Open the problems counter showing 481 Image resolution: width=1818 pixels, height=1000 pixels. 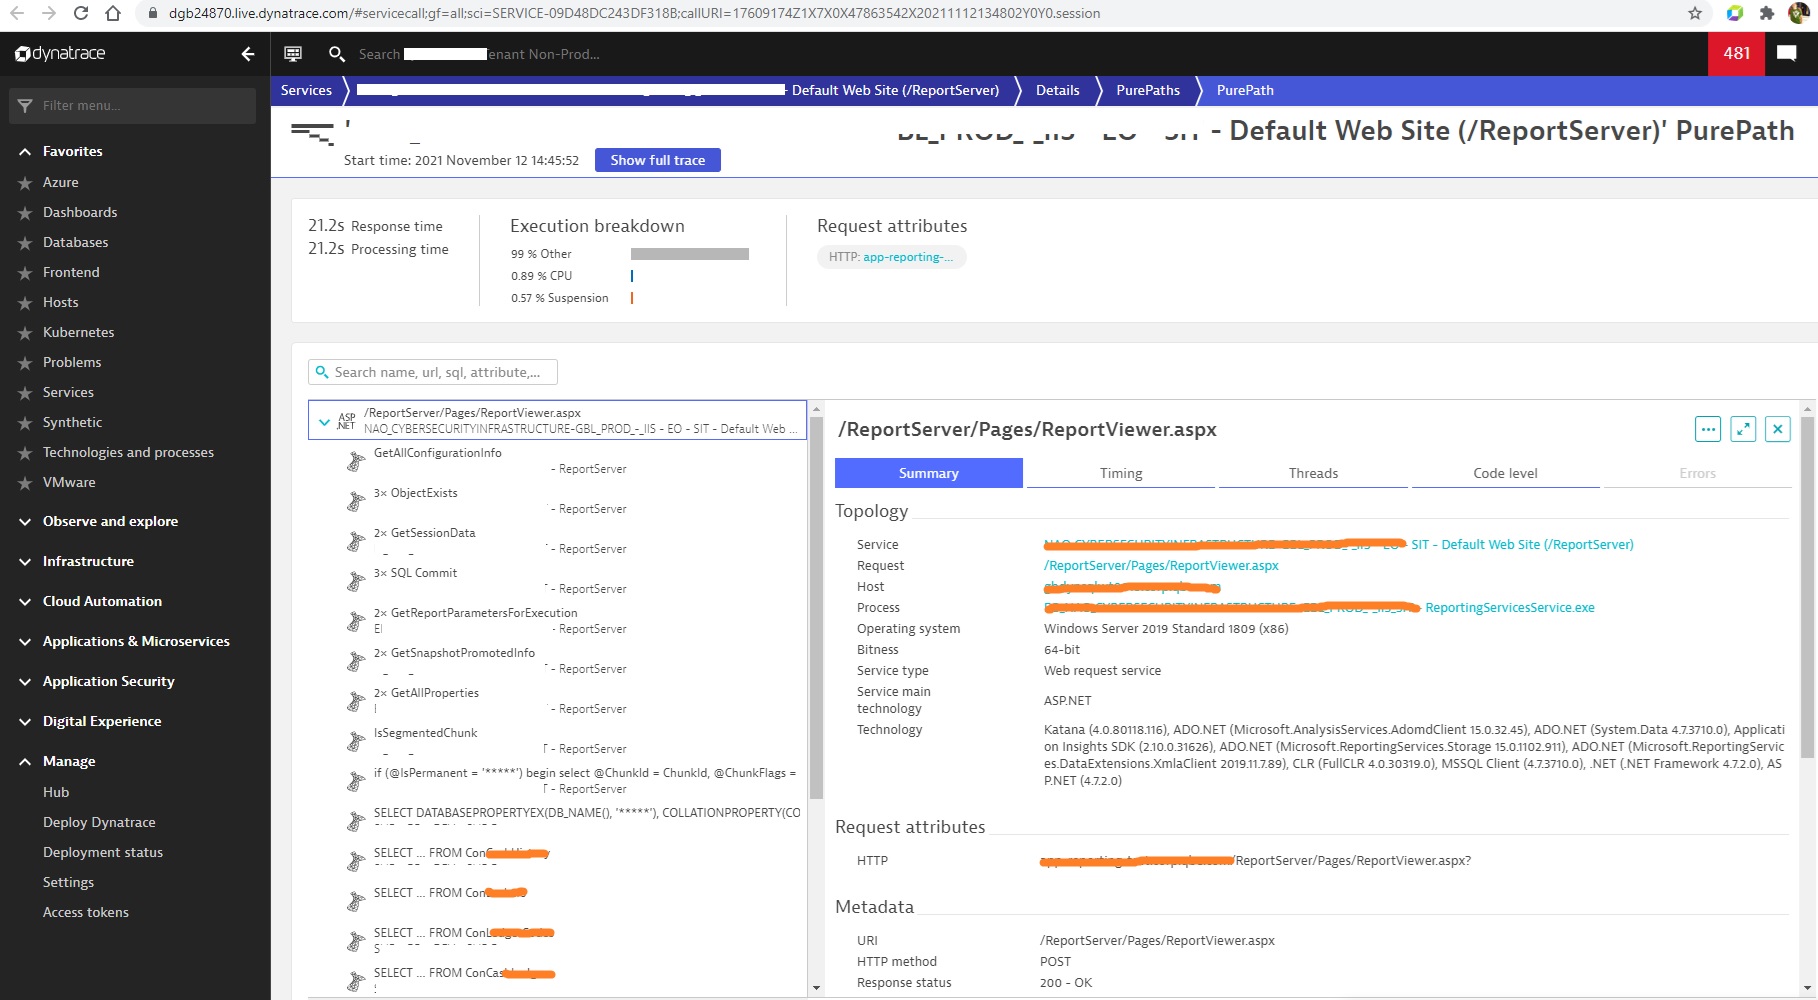click(x=1737, y=54)
